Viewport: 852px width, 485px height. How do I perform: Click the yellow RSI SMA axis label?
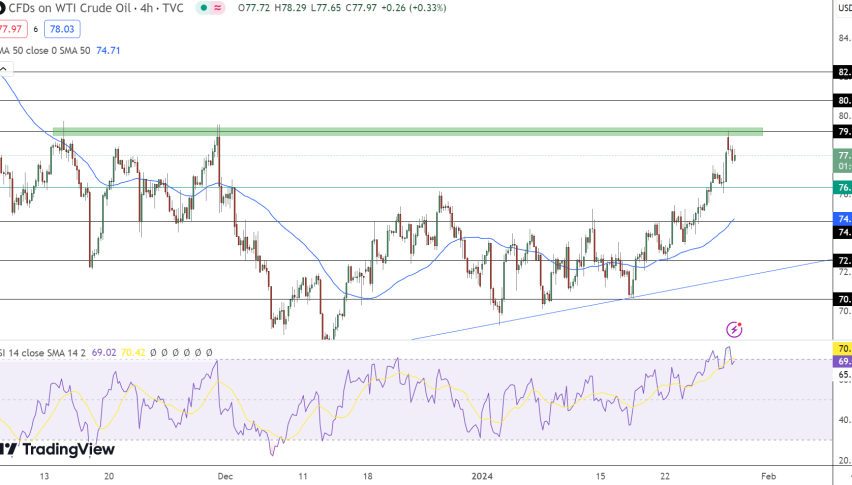point(842,349)
